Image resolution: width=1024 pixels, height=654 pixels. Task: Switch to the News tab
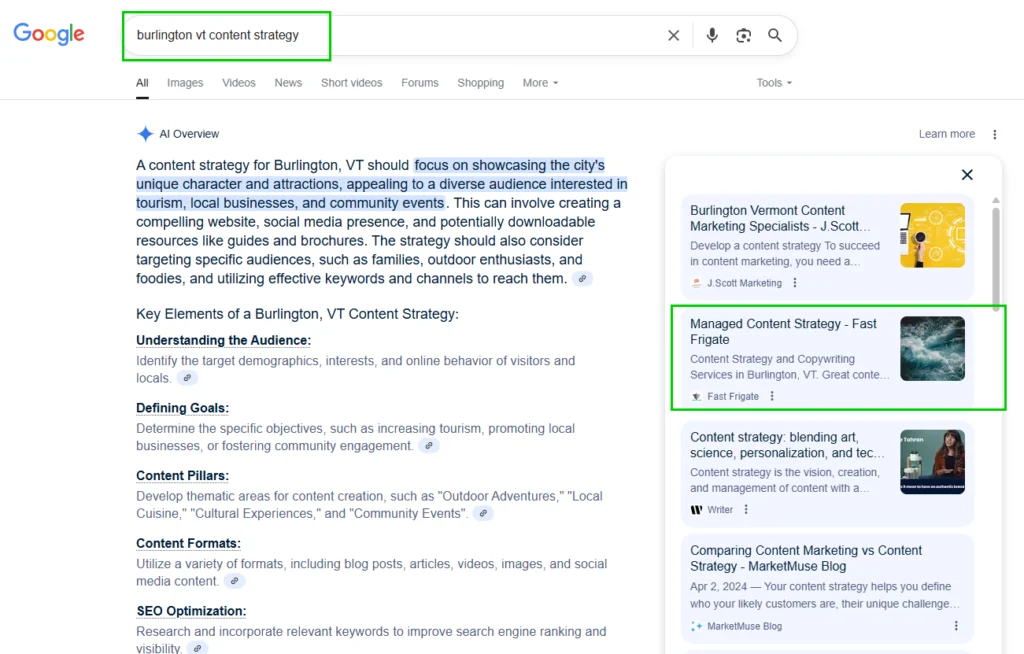pos(288,83)
